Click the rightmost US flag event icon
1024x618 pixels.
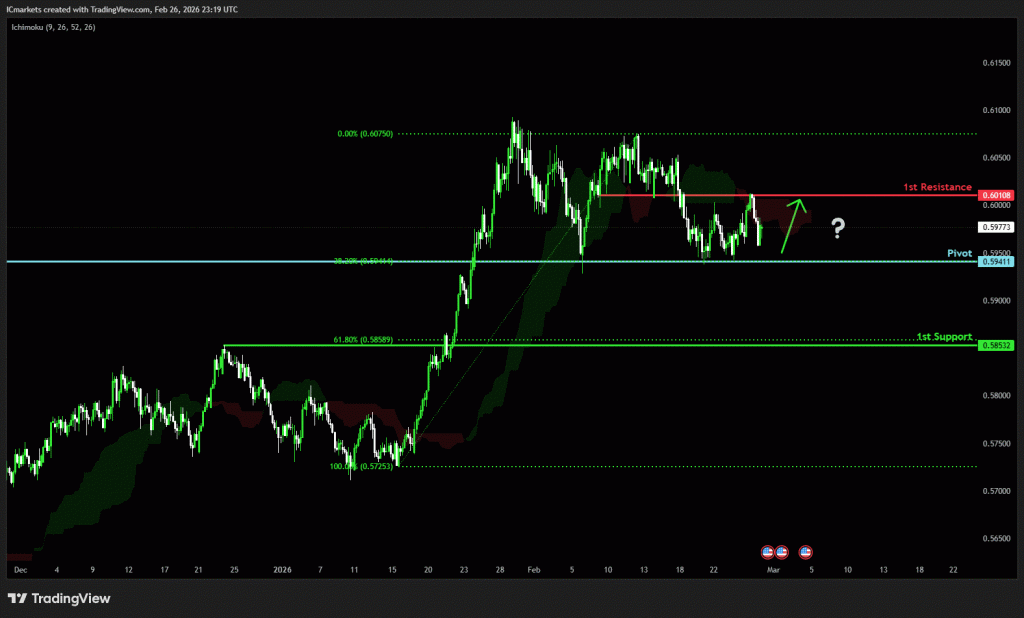click(805, 551)
